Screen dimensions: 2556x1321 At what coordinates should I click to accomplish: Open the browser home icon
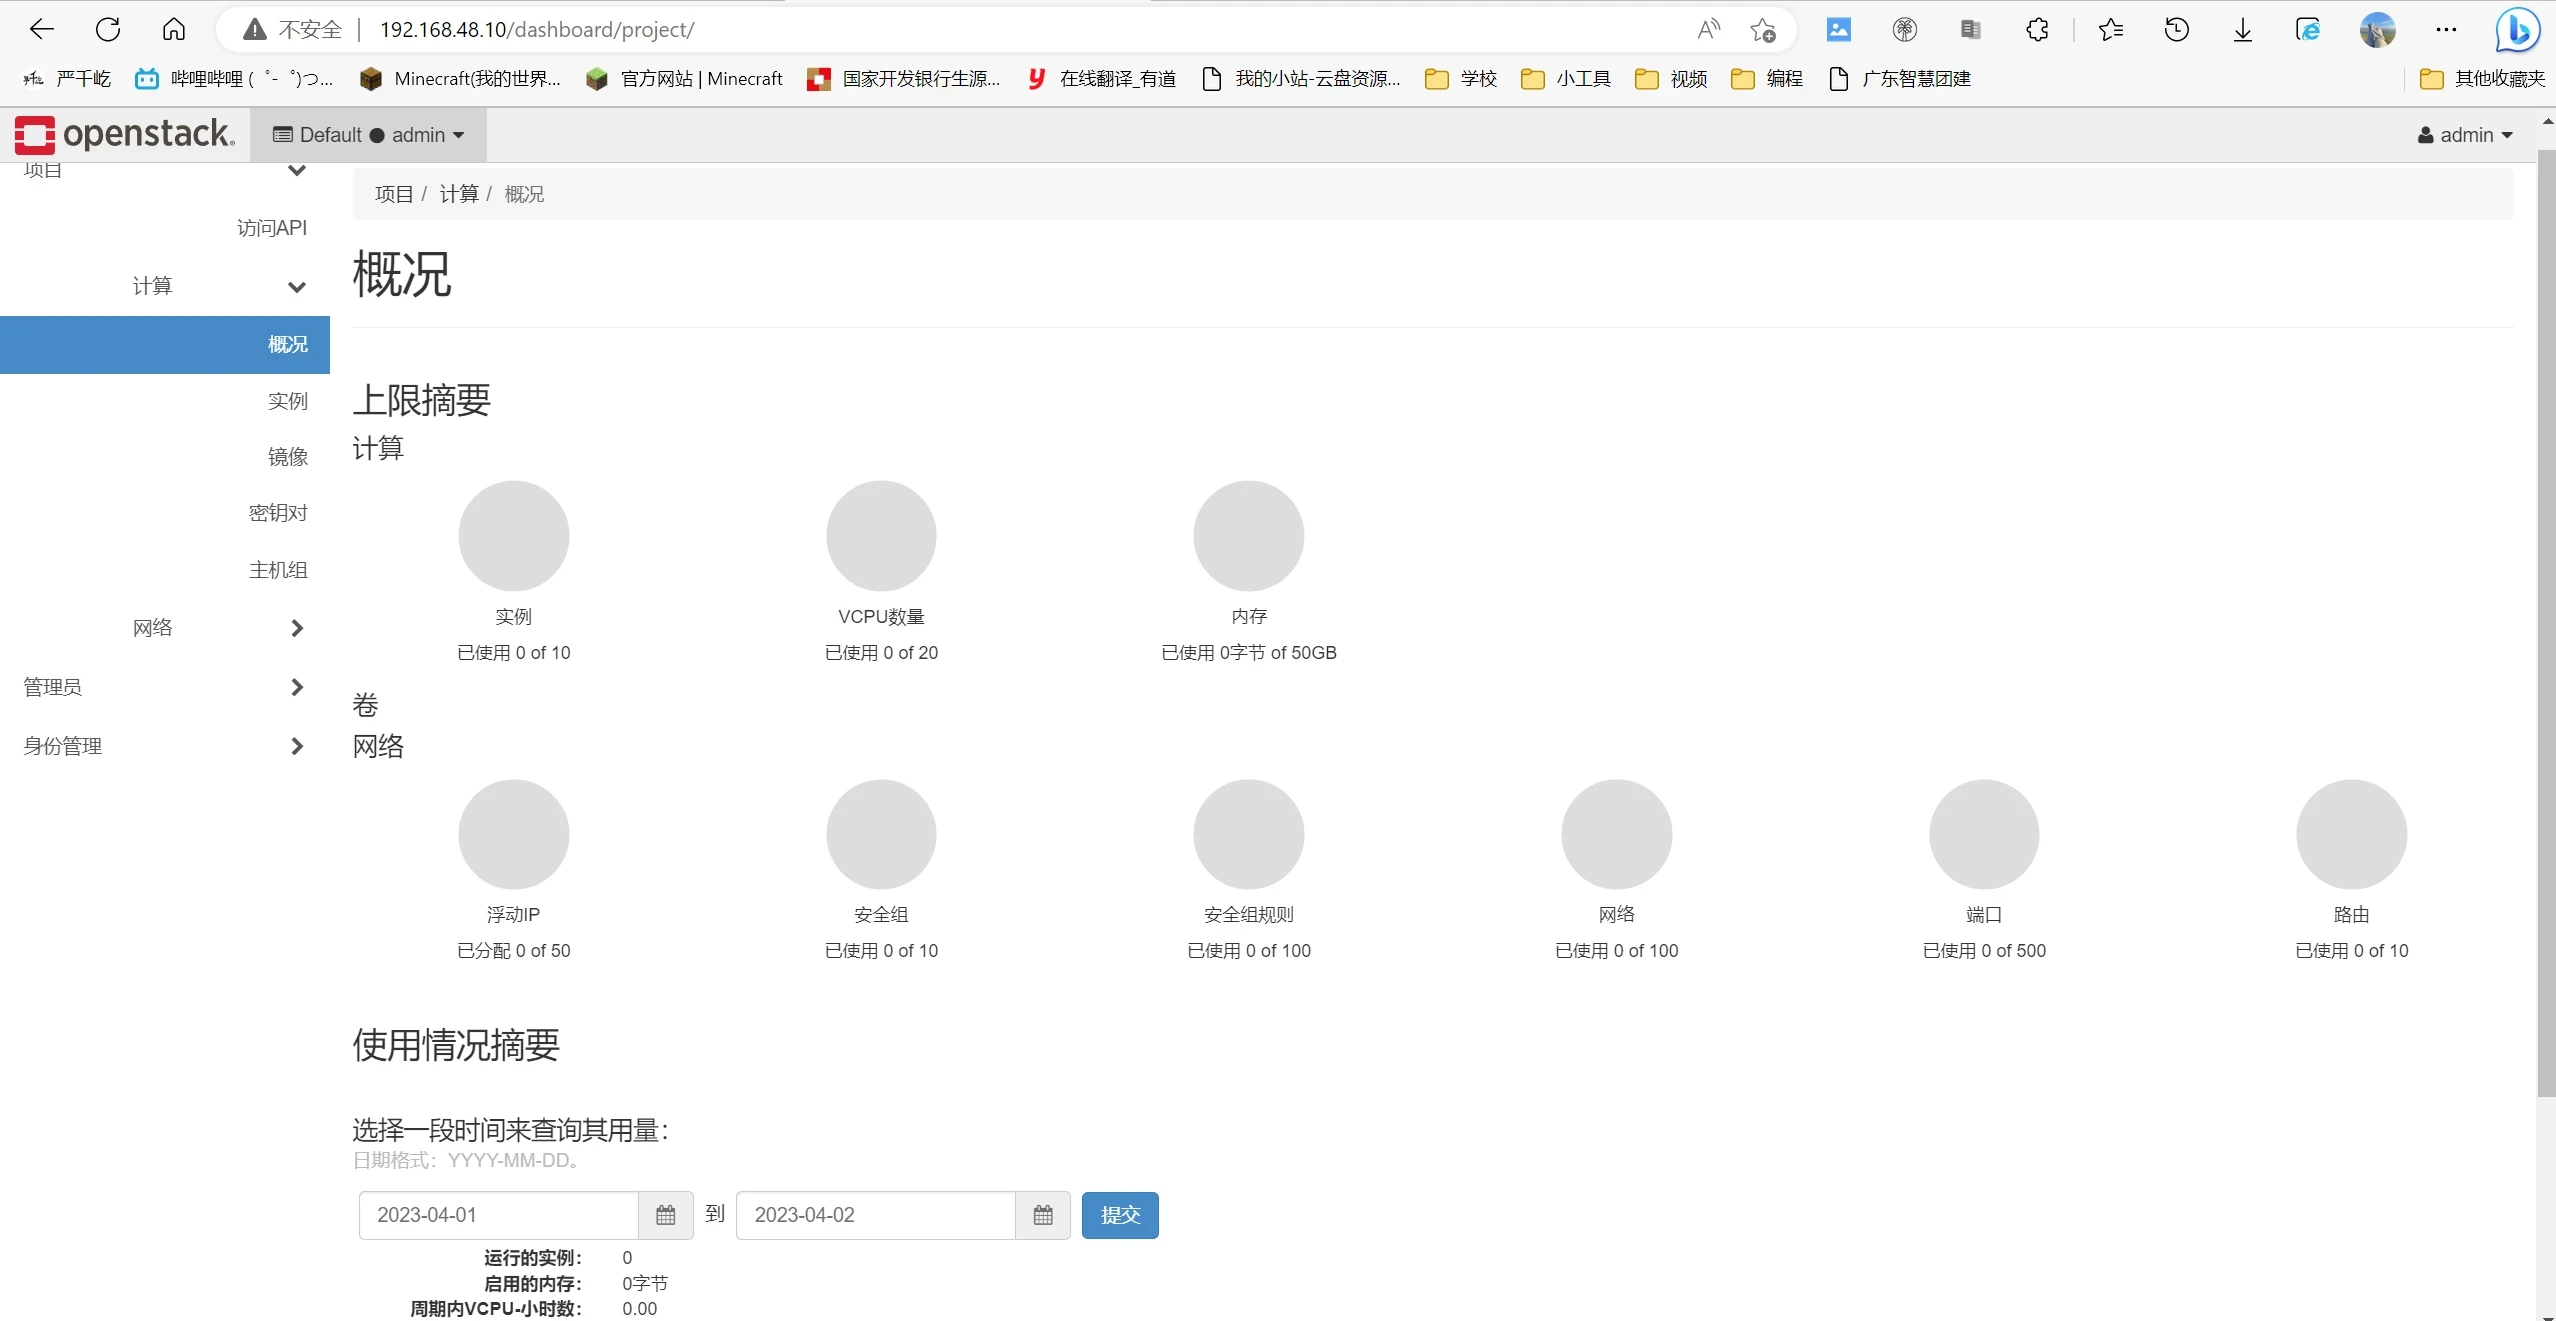click(x=174, y=30)
